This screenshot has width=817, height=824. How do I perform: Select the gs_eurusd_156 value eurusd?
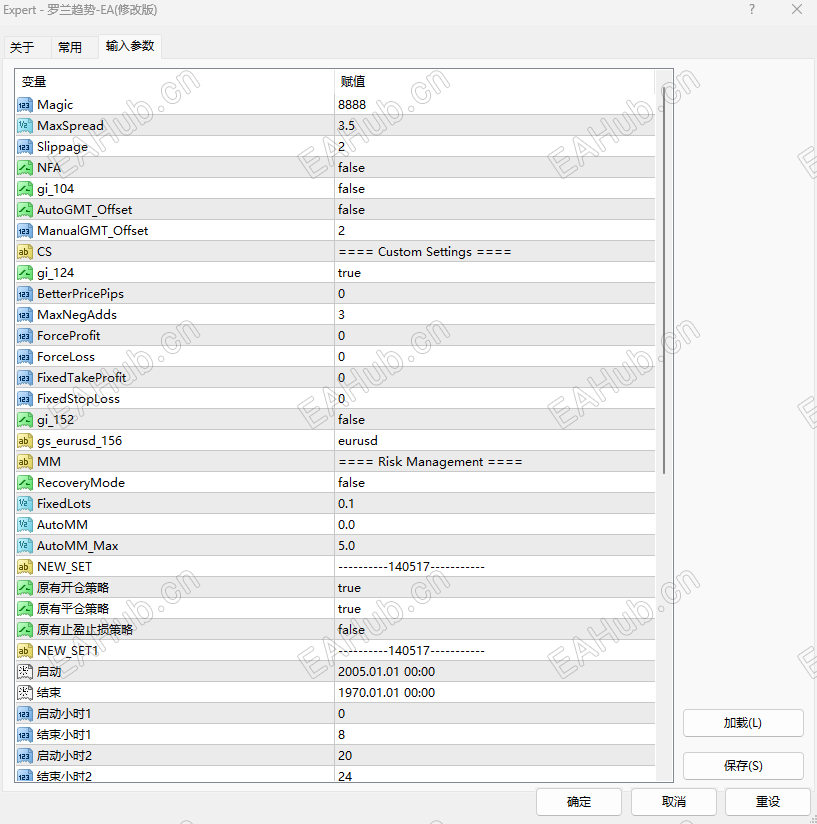358,441
